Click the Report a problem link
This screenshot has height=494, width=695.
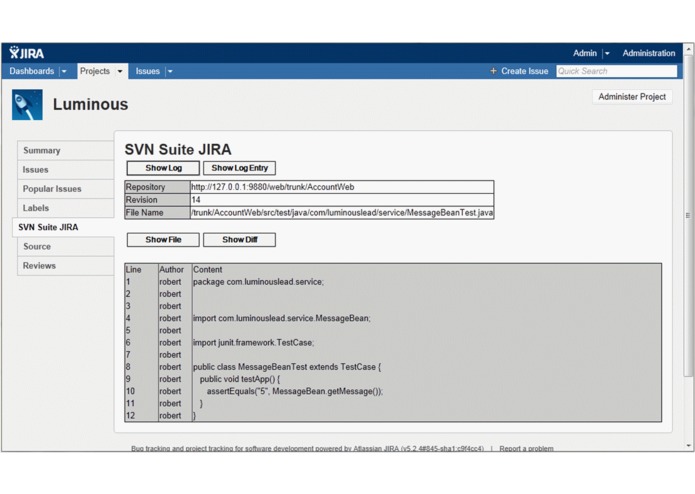tap(526, 448)
